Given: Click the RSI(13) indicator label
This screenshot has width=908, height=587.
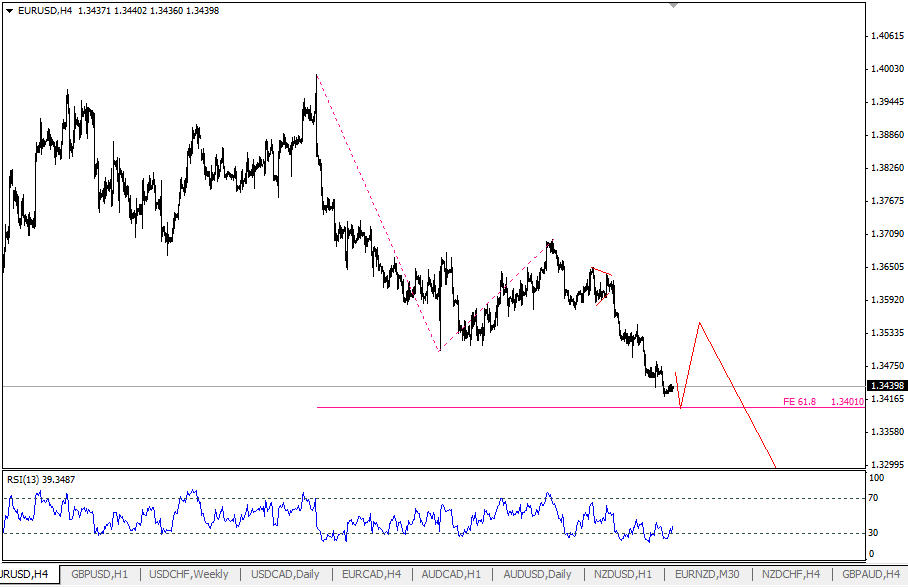Looking at the screenshot, I should pyautogui.click(x=40, y=479).
